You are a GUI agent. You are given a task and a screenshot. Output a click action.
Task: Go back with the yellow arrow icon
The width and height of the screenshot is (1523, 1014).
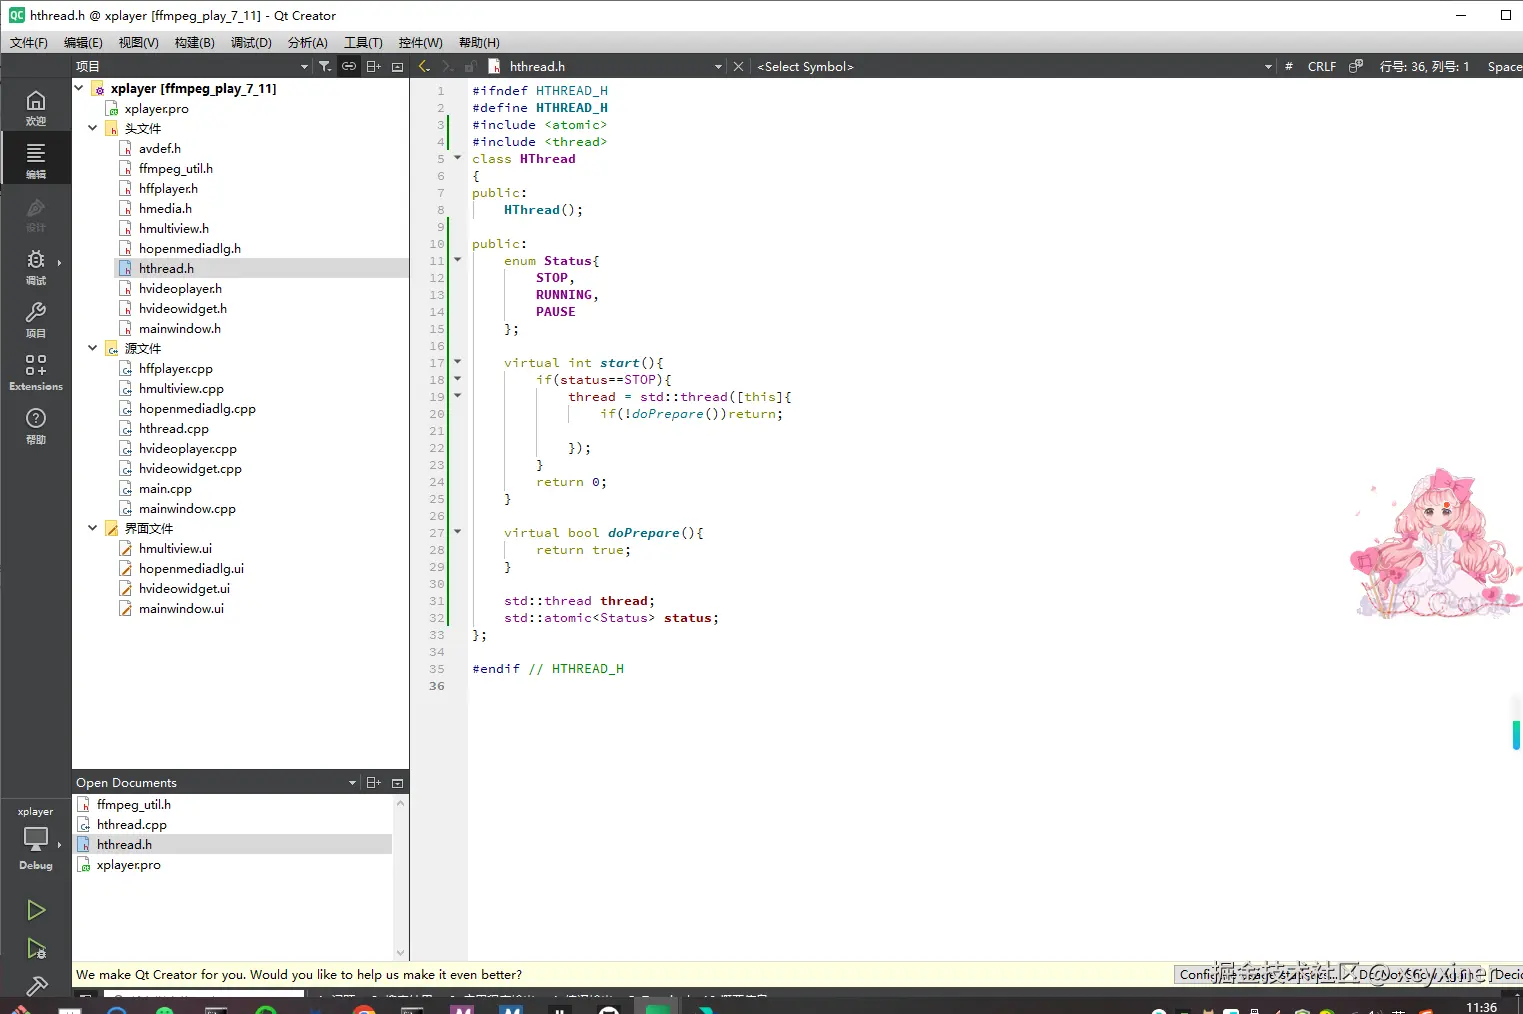pyautogui.click(x=424, y=67)
